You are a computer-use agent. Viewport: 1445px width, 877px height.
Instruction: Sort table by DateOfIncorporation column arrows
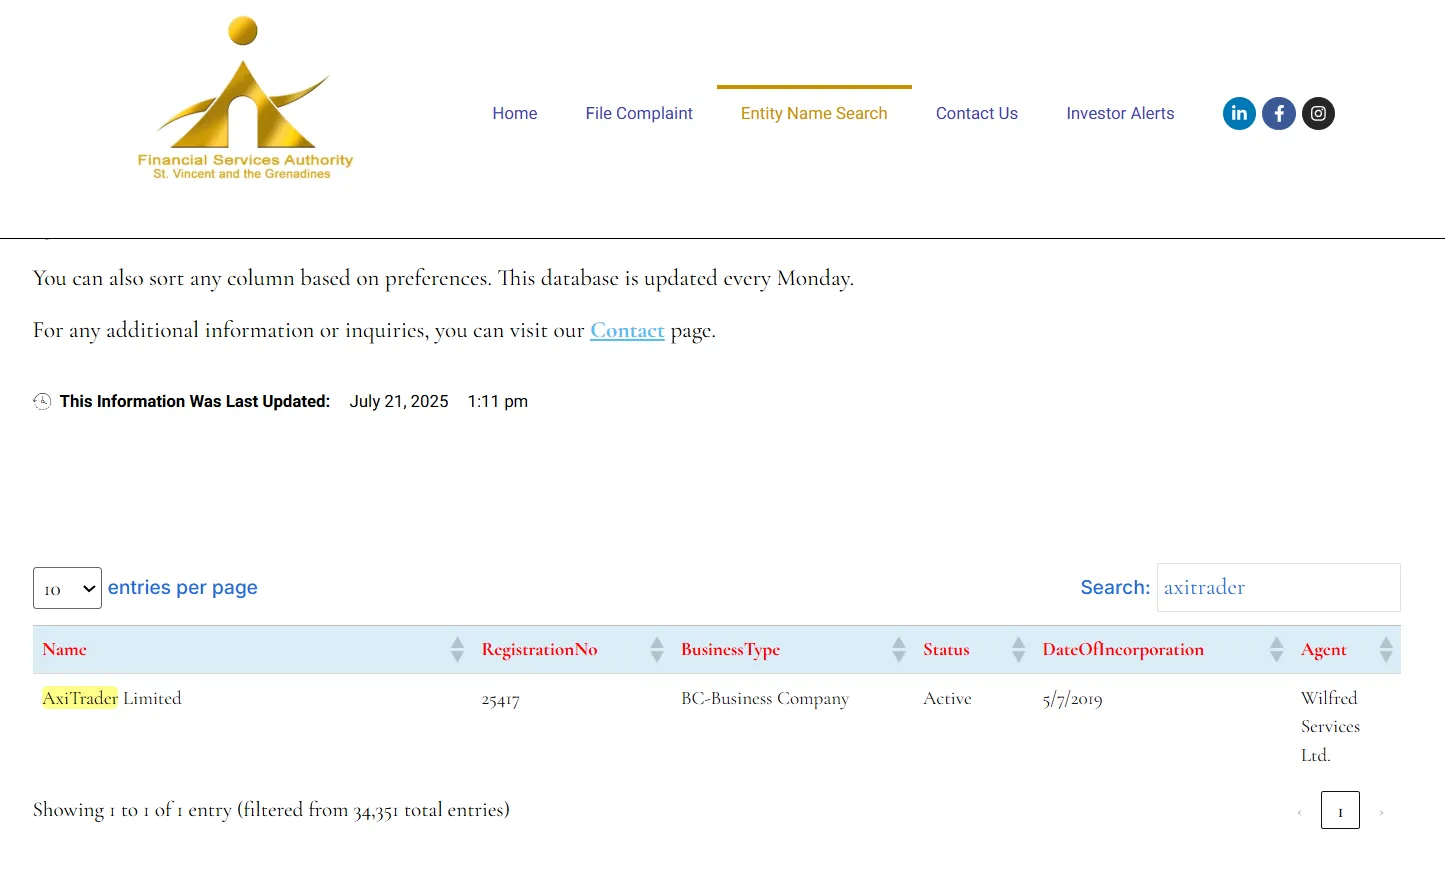1276,650
